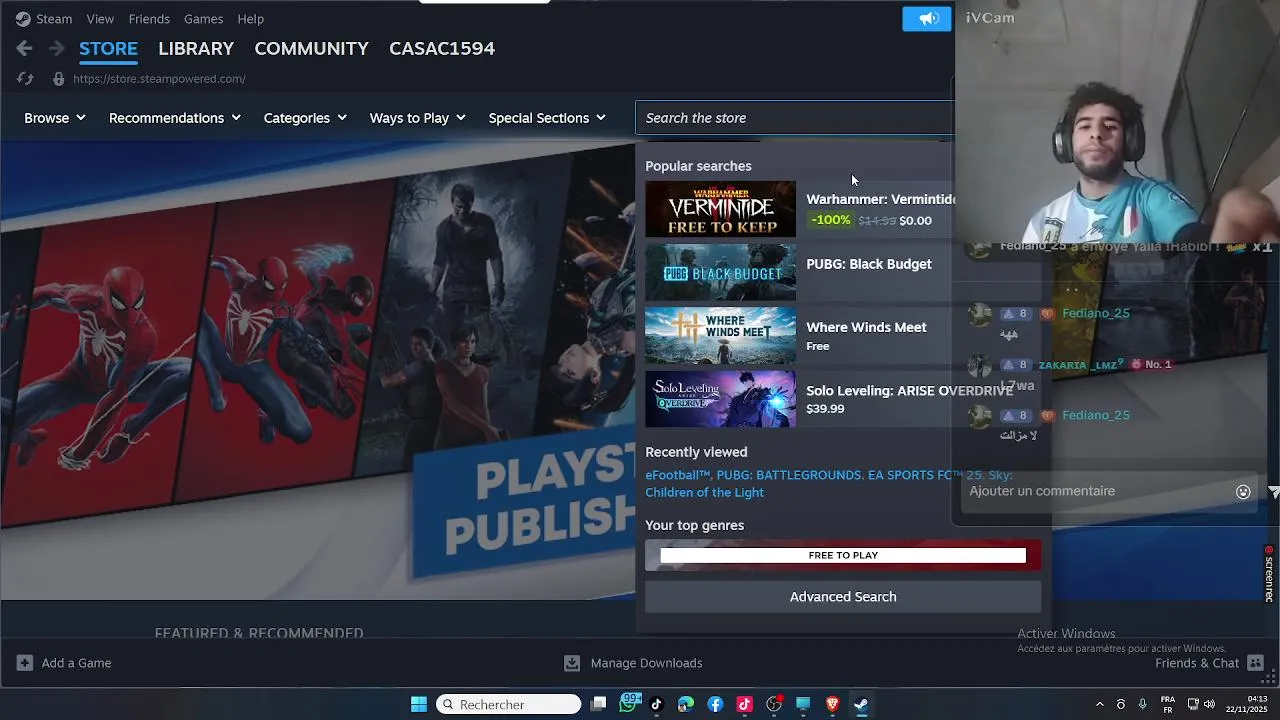Image resolution: width=1280 pixels, height=720 pixels.
Task: Open the CASAC1594 profile tab
Action: [442, 48]
